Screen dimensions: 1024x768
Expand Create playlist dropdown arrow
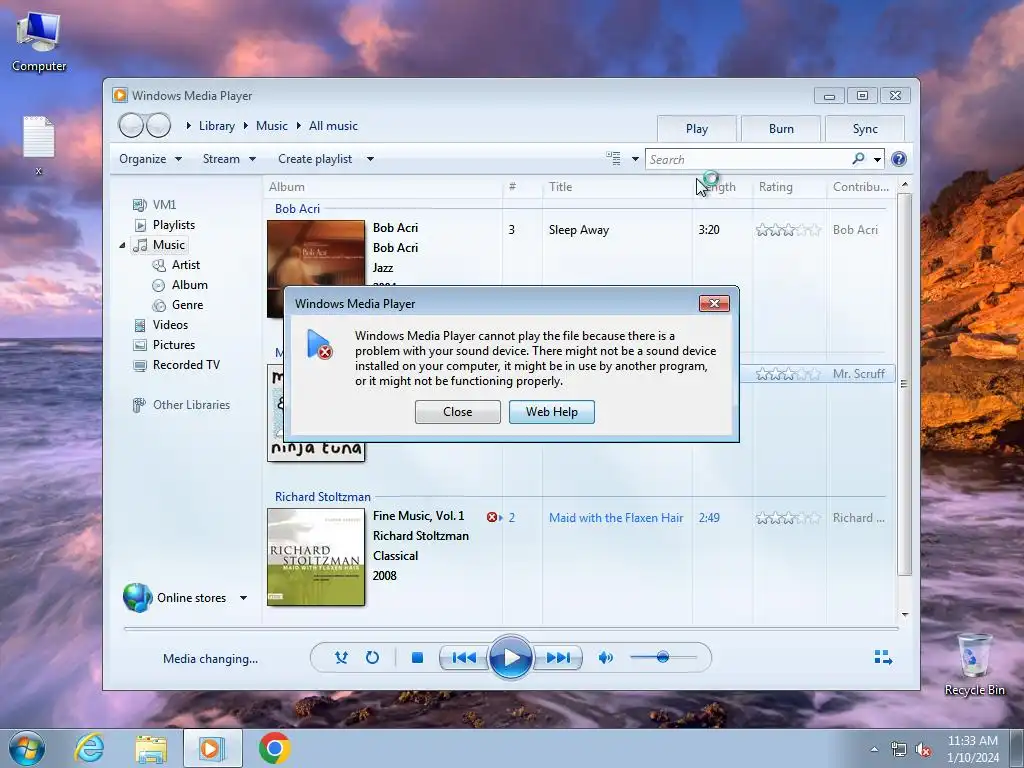coord(370,159)
